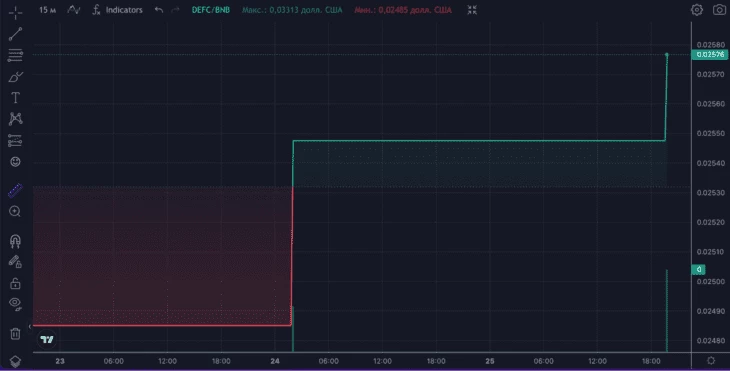The image size is (730, 371).
Task: Open the Indicators dialog
Action: point(118,10)
